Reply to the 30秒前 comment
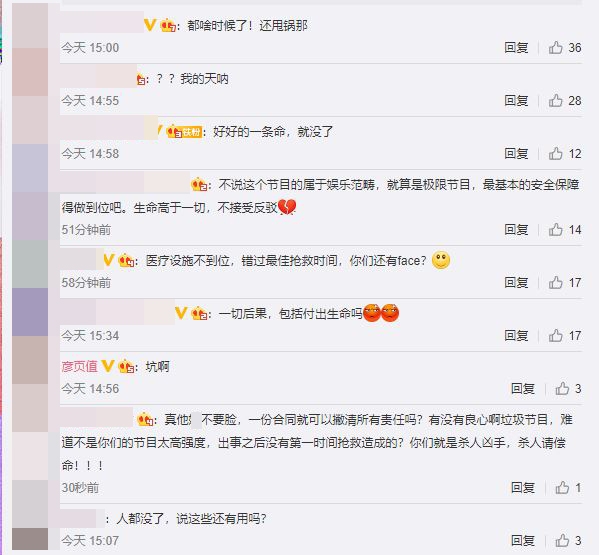Image resolution: width=599 pixels, height=555 pixels. [x=523, y=487]
